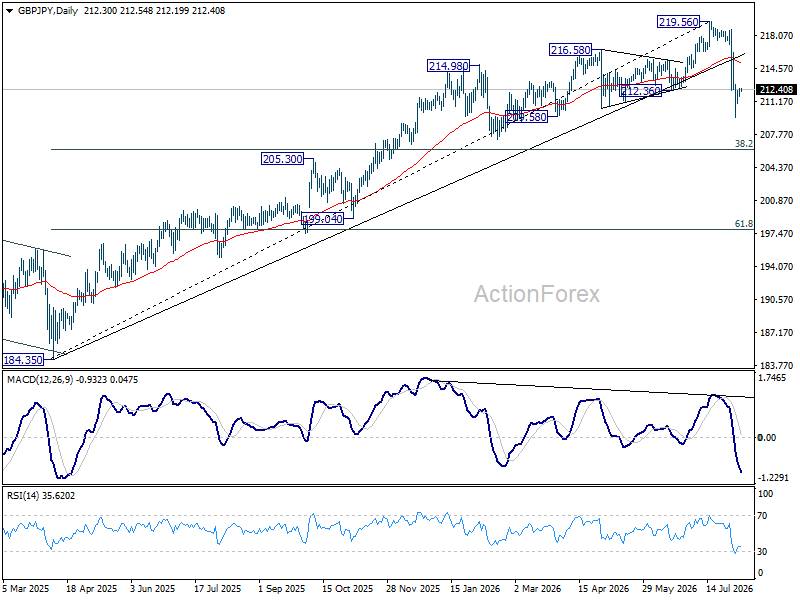
Task: Select the 5 Mar 2025 date label
Action: click(26, 588)
